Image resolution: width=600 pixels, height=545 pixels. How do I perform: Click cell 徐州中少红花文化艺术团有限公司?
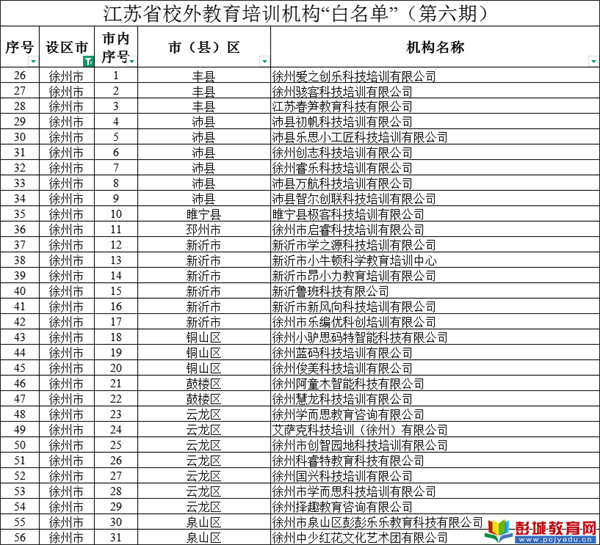click(435, 537)
